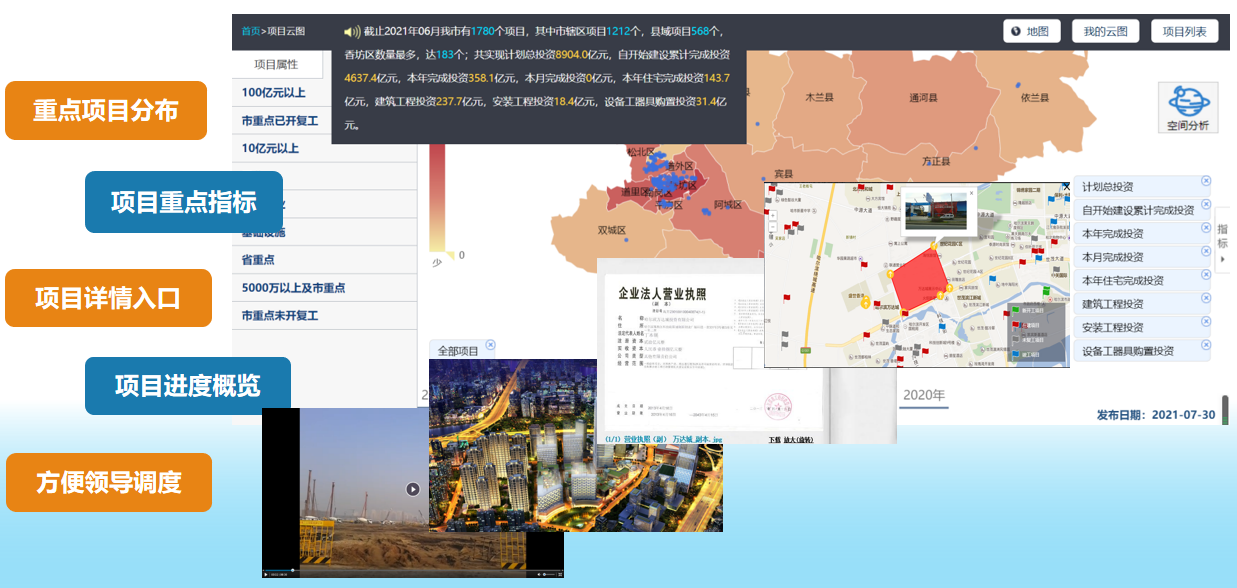Remove the 本年完成投资 indicator tag
The image size is (1237, 588).
(x=1205, y=228)
